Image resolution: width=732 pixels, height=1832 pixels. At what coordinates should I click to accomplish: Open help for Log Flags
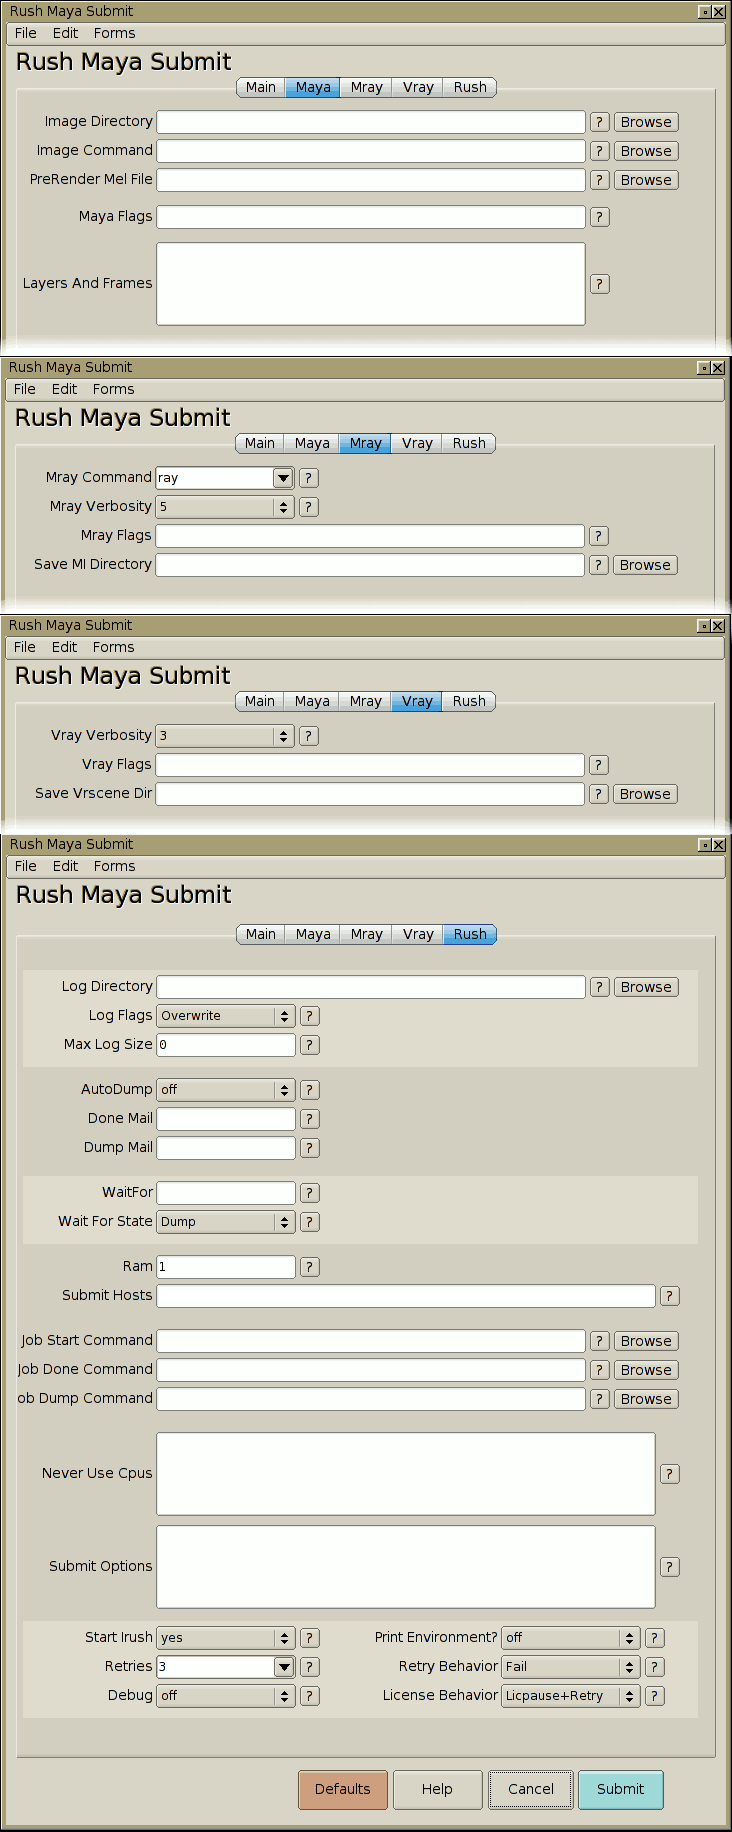coord(310,1016)
